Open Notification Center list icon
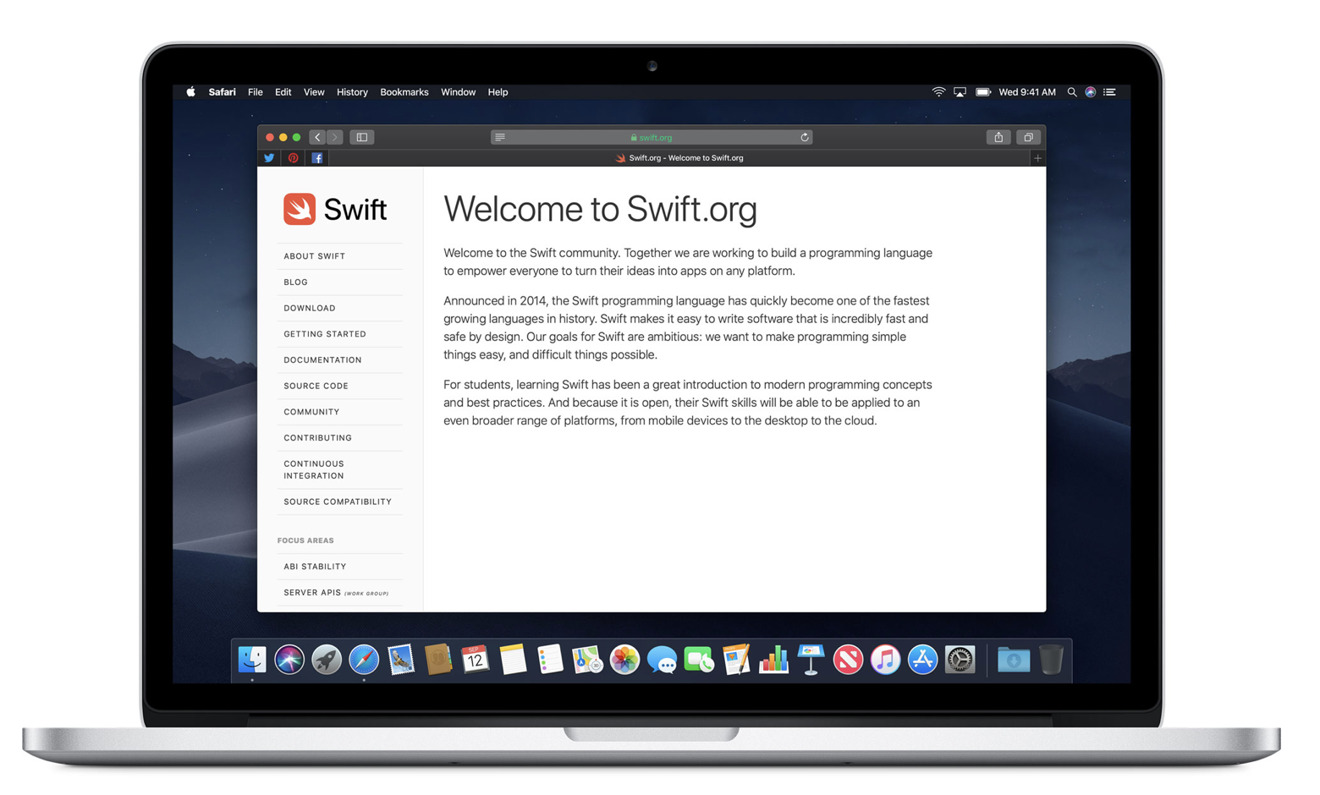 click(1109, 92)
